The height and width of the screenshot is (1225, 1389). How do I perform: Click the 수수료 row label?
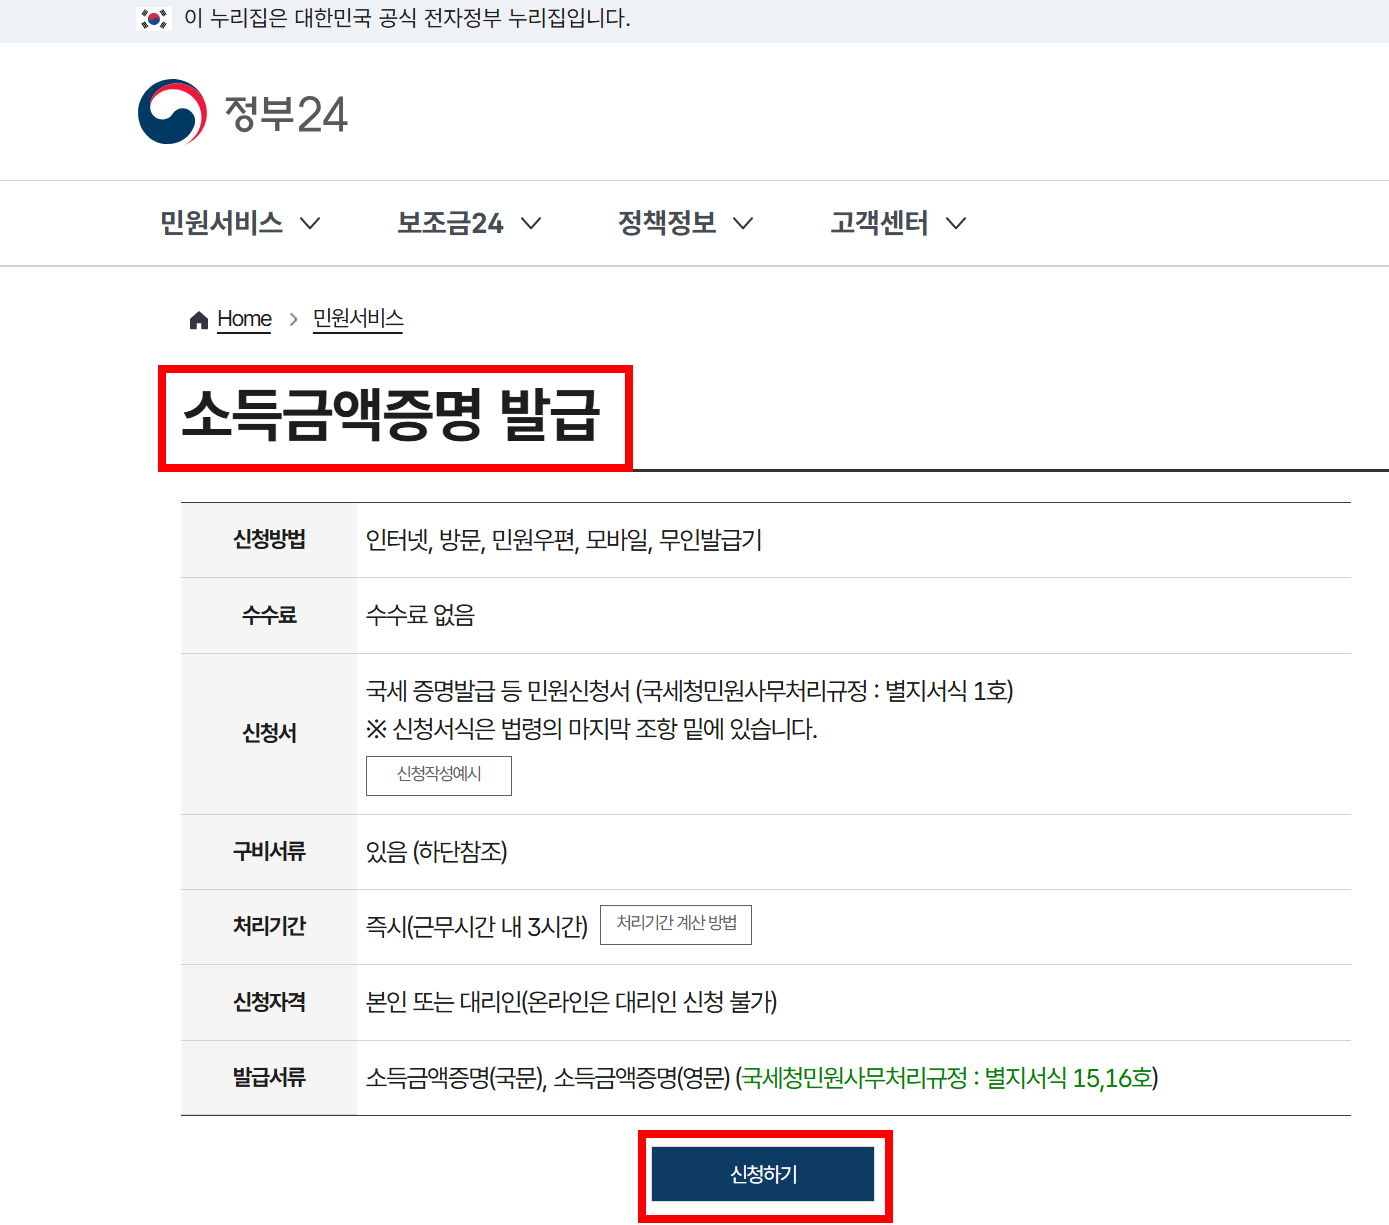tap(269, 615)
